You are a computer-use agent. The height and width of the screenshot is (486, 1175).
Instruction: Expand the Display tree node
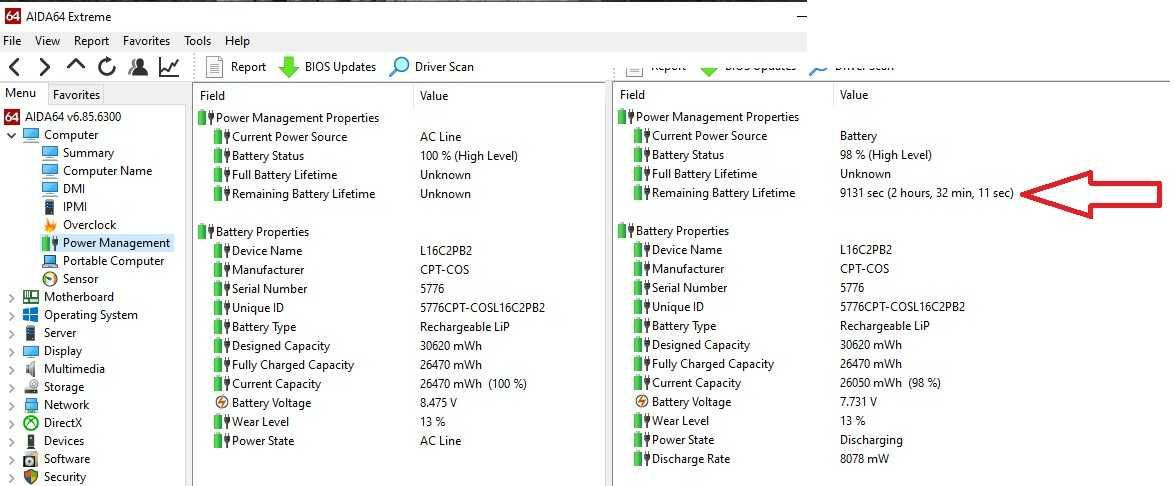click(x=11, y=351)
